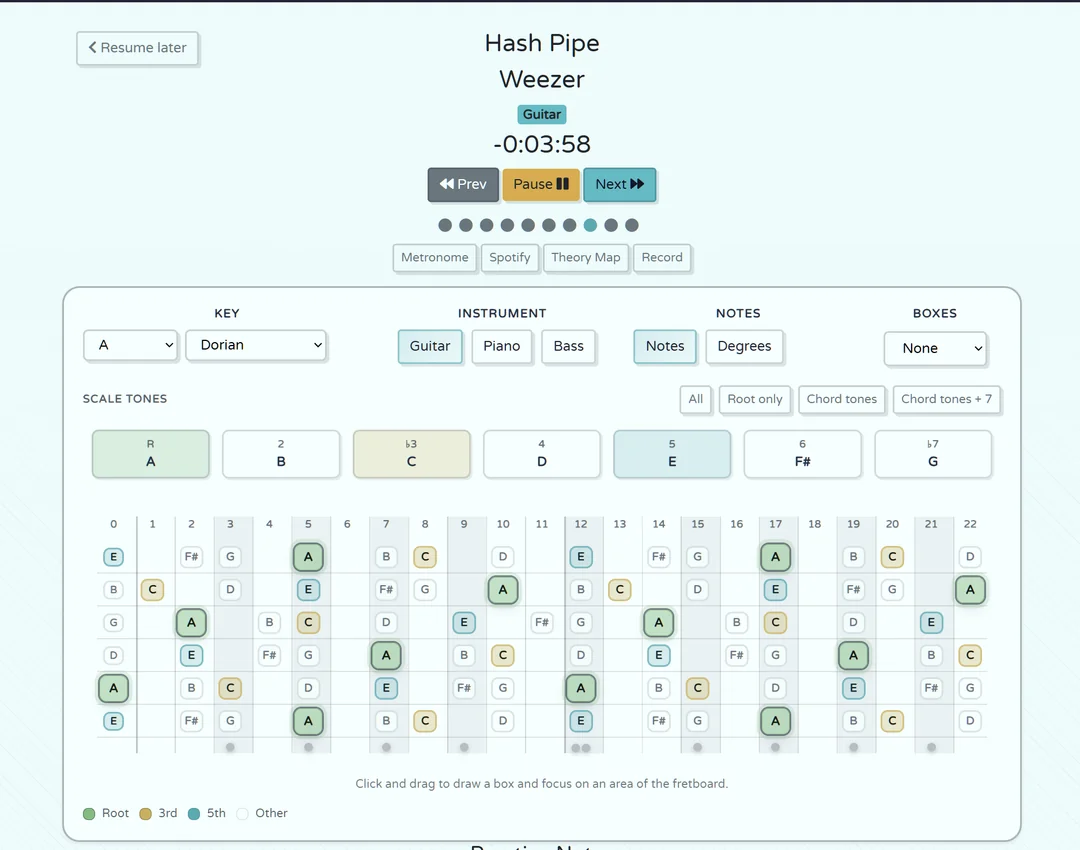Viewport: 1080px width, 850px height.
Task: Click E note at fret 21 third string
Action: click(931, 623)
